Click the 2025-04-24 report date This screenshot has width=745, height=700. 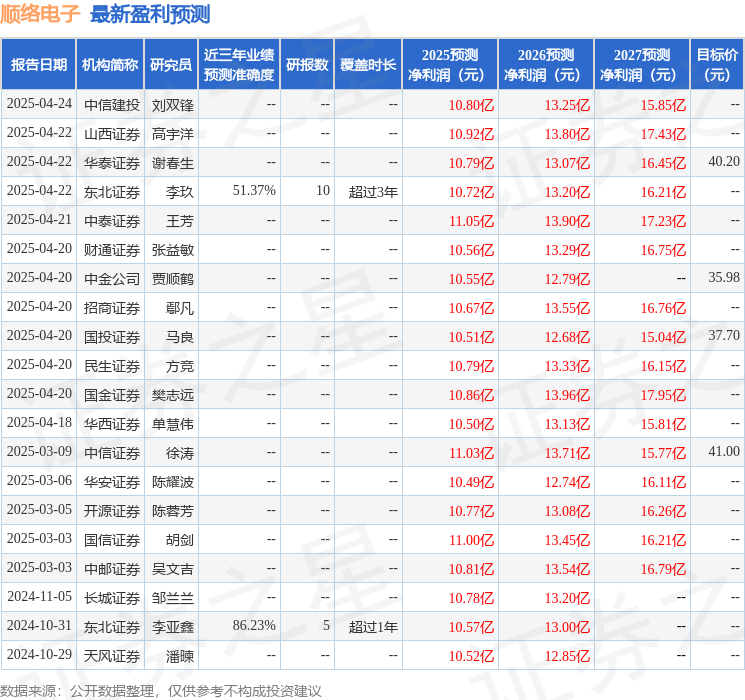click(x=39, y=104)
